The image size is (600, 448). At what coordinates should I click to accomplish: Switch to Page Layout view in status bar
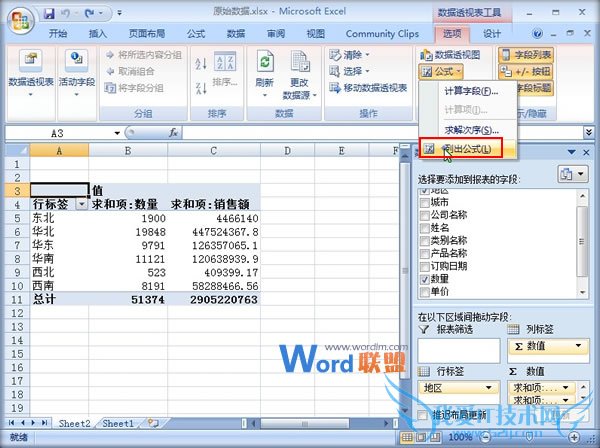tap(421, 437)
